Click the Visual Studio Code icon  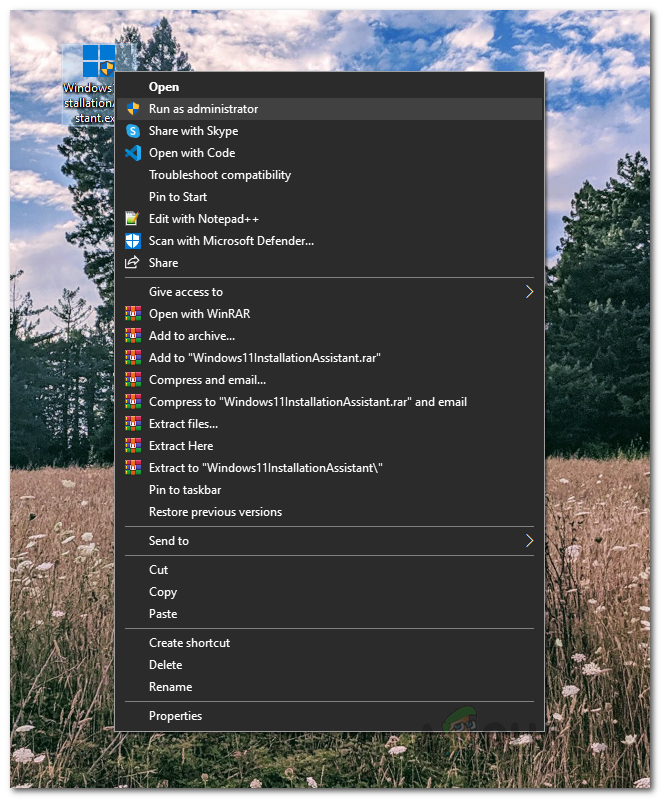[133, 153]
